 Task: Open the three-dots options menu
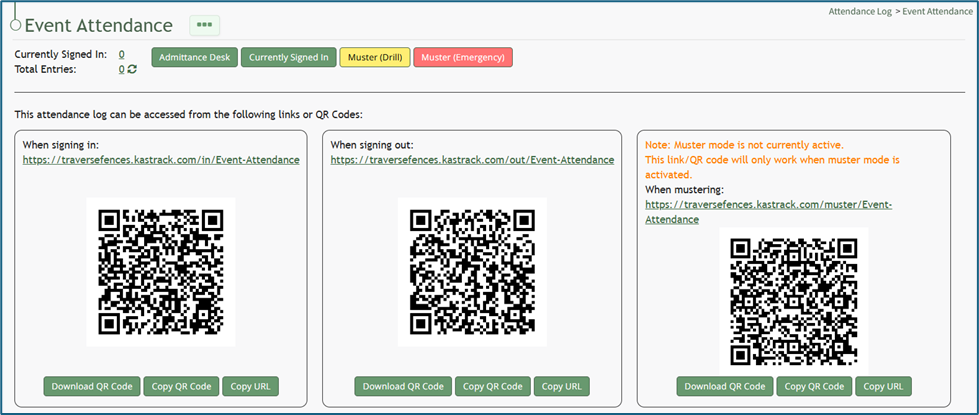point(204,25)
